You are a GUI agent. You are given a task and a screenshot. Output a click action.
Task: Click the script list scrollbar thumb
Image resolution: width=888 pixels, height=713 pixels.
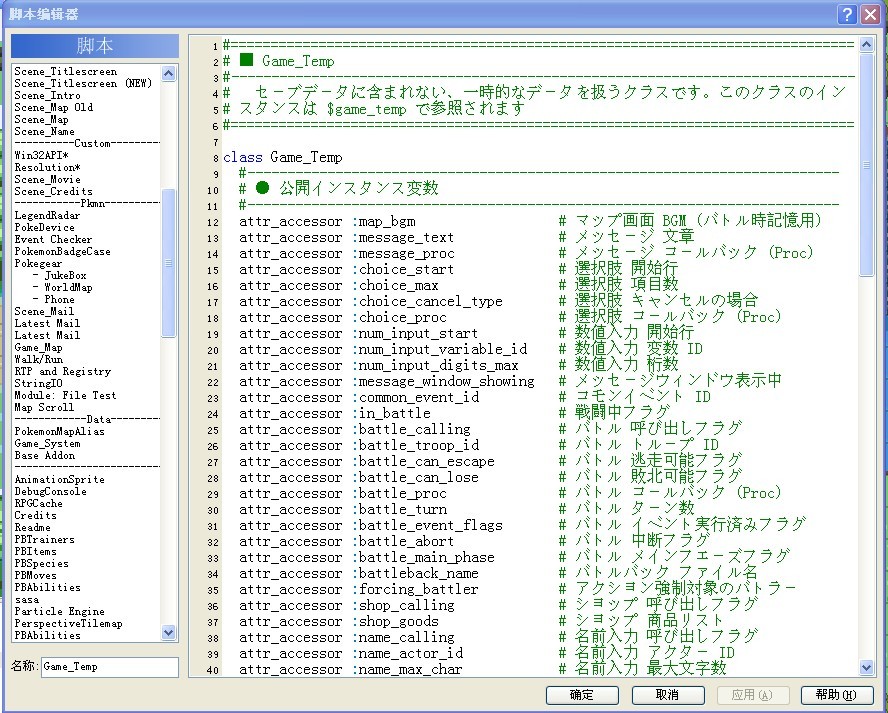tap(169, 262)
